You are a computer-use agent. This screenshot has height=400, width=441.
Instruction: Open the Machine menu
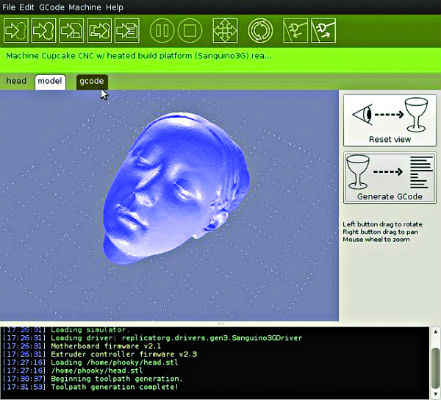pos(85,7)
